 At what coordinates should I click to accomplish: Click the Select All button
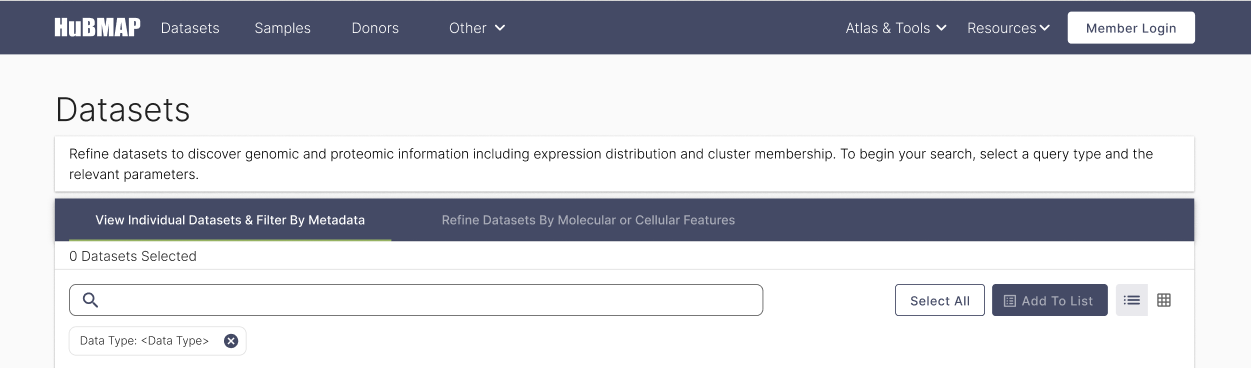tap(940, 301)
